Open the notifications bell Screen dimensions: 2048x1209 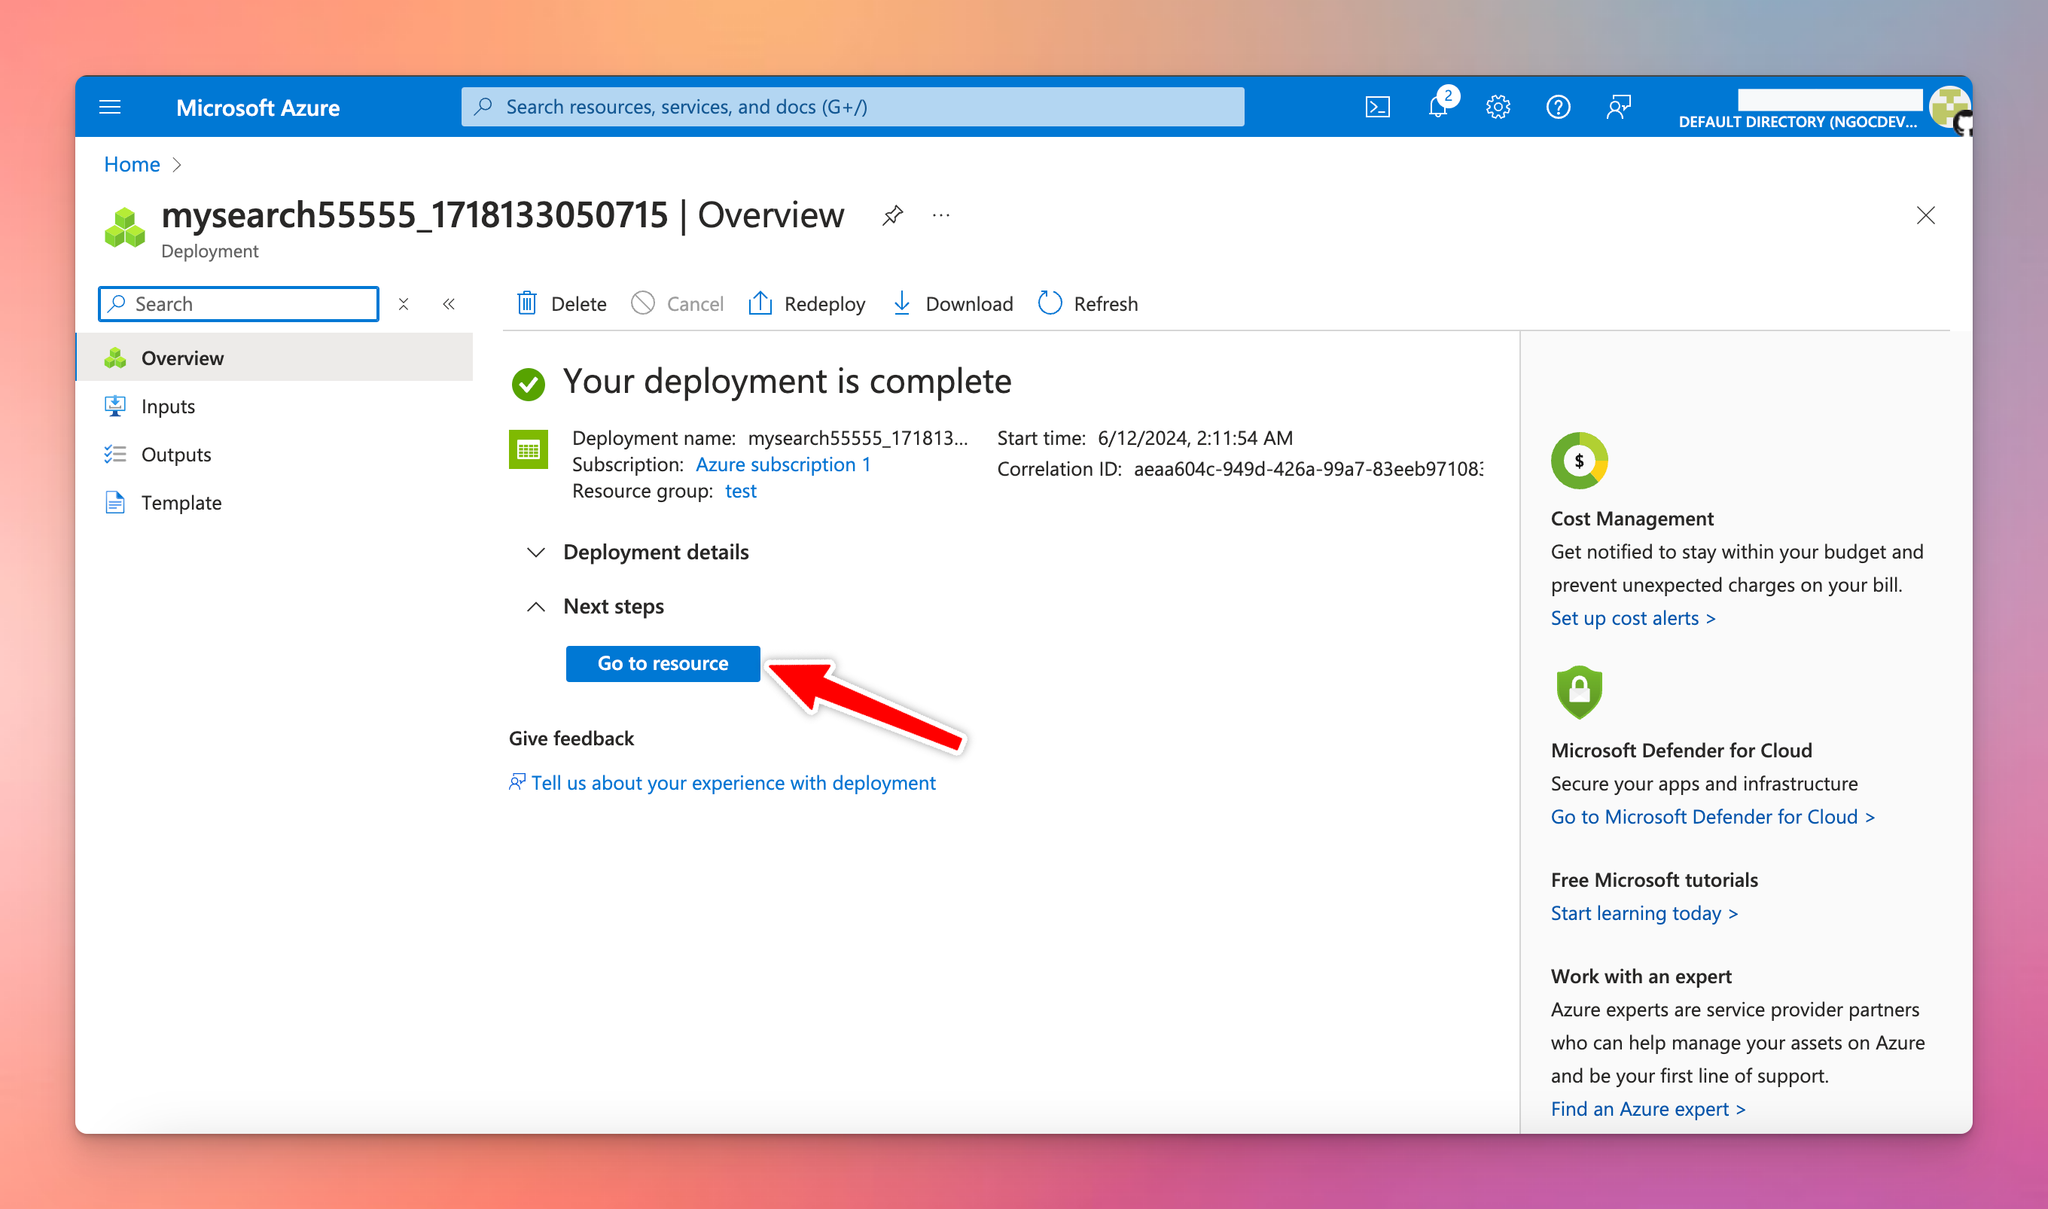[x=1438, y=106]
